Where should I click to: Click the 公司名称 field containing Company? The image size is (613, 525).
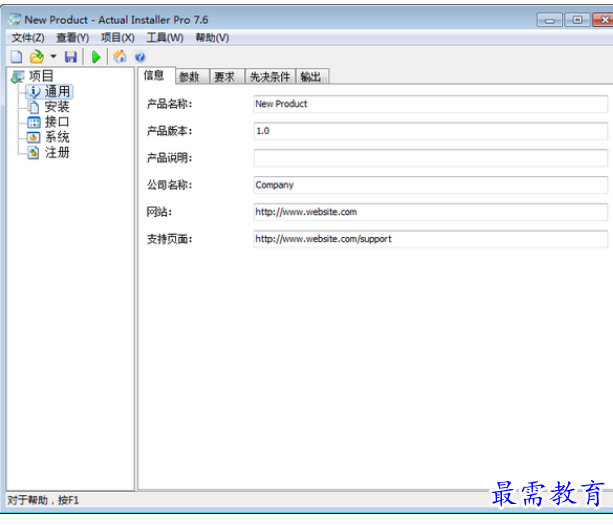[x=431, y=185]
